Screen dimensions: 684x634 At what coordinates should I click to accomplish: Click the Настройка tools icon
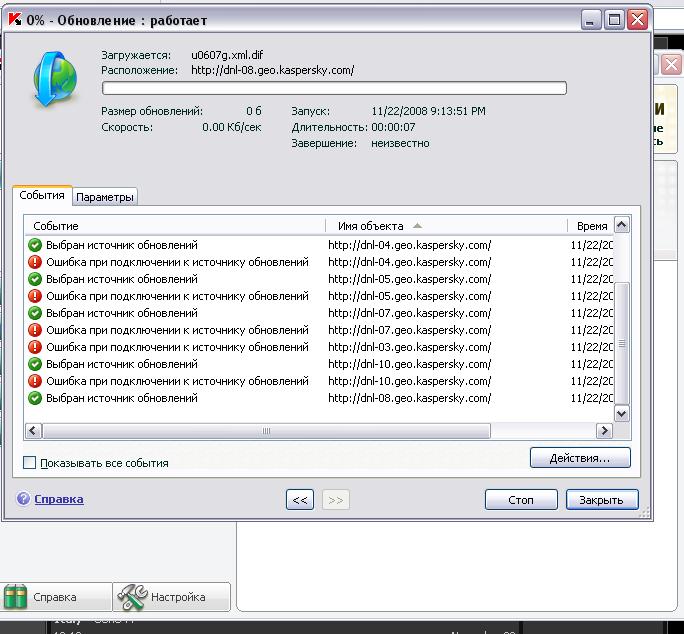click(132, 597)
